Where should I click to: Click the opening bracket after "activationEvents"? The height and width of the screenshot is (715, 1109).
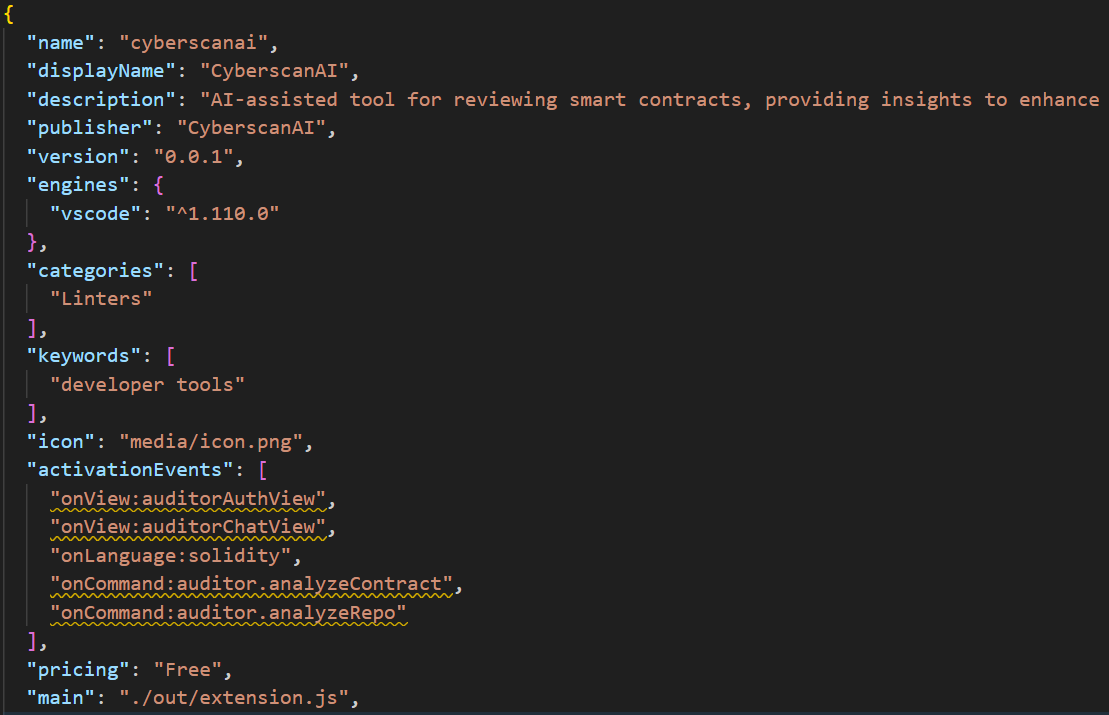coord(262,470)
